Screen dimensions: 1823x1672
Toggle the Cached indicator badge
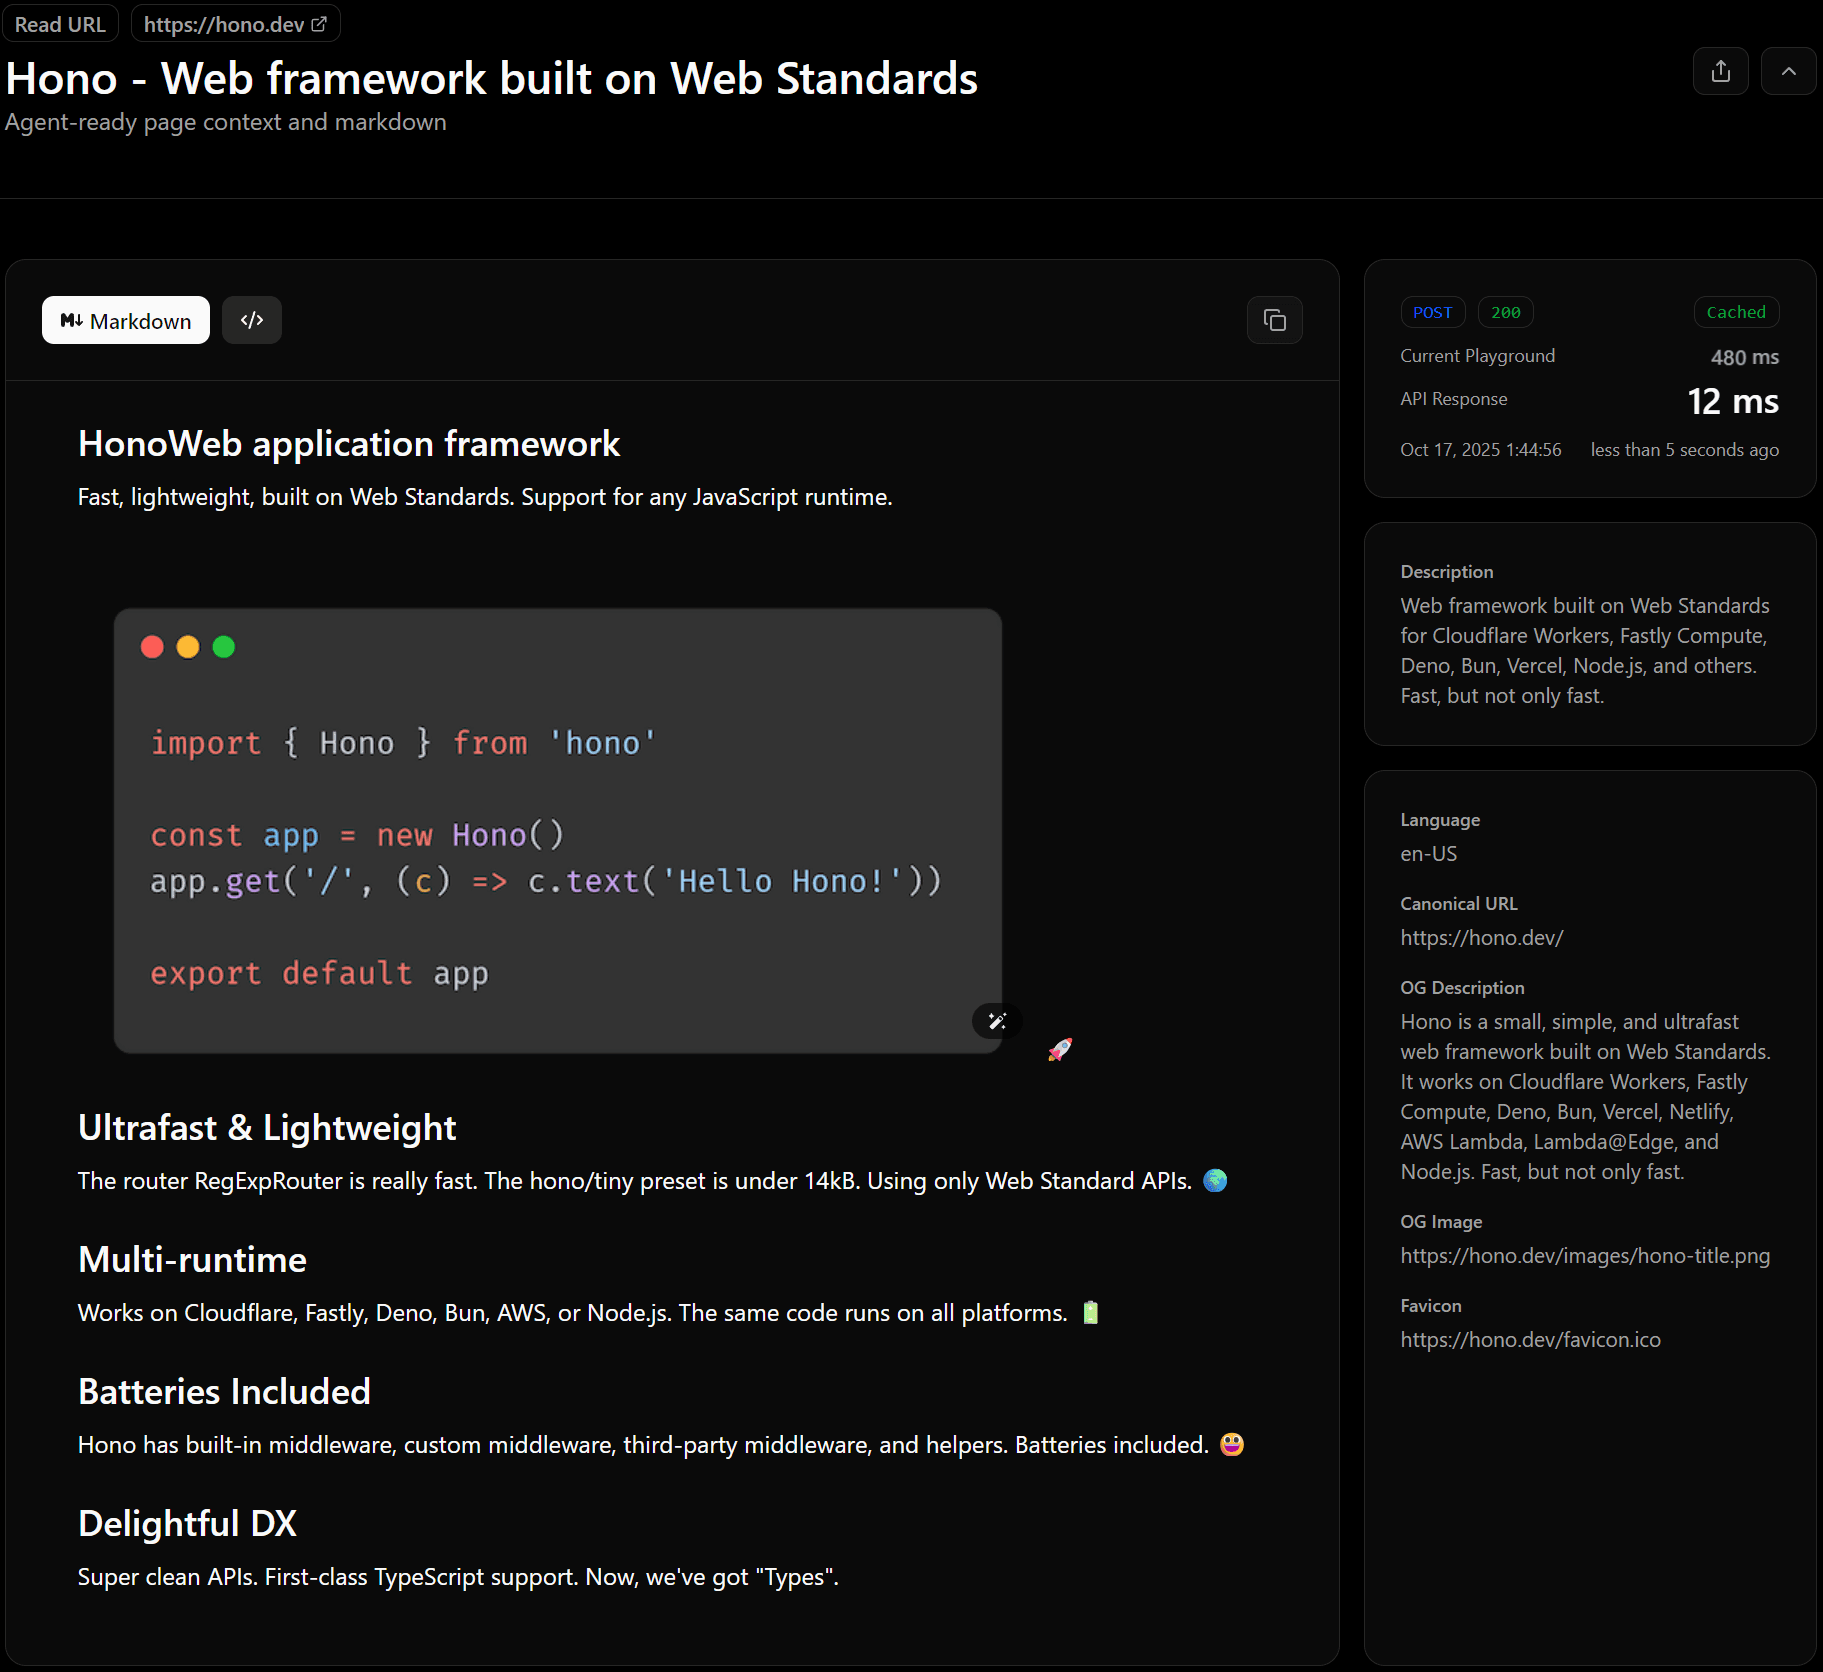pyautogui.click(x=1736, y=311)
